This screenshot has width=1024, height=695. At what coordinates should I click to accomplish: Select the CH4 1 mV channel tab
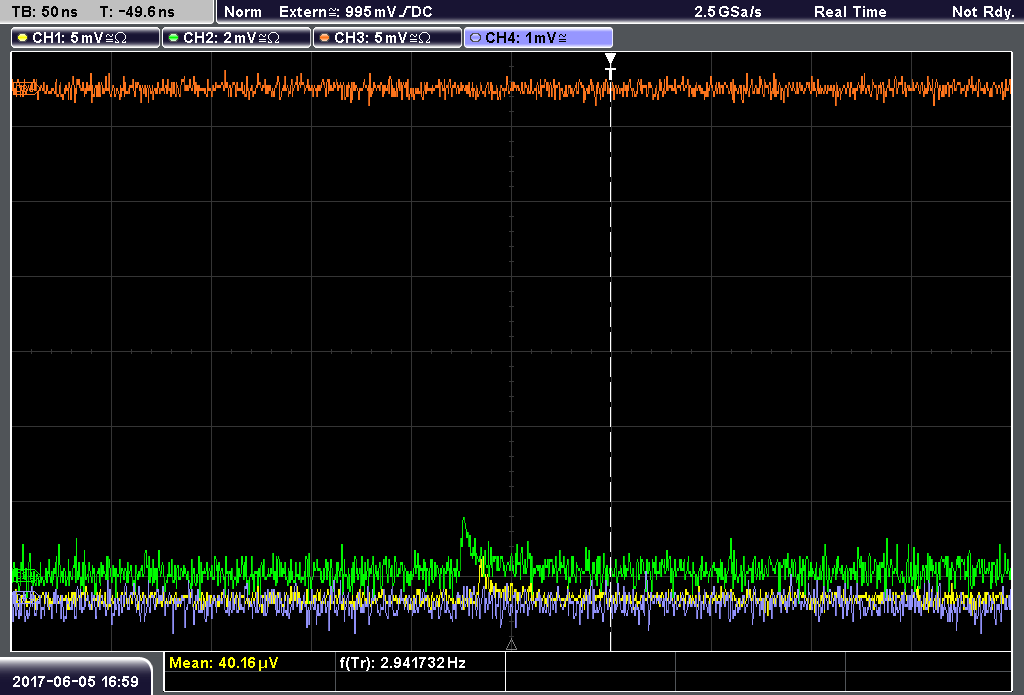tap(538, 38)
